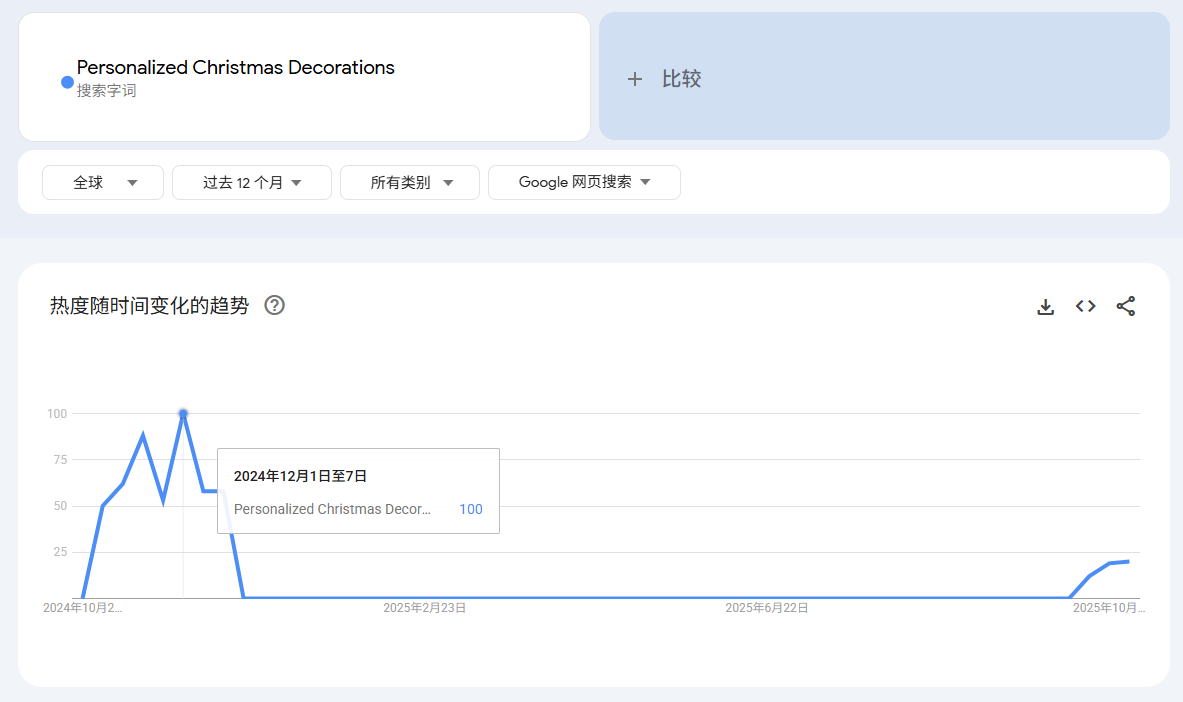
Task: Click the rising line end near 2025年10月
Action: pyautogui.click(x=1128, y=561)
